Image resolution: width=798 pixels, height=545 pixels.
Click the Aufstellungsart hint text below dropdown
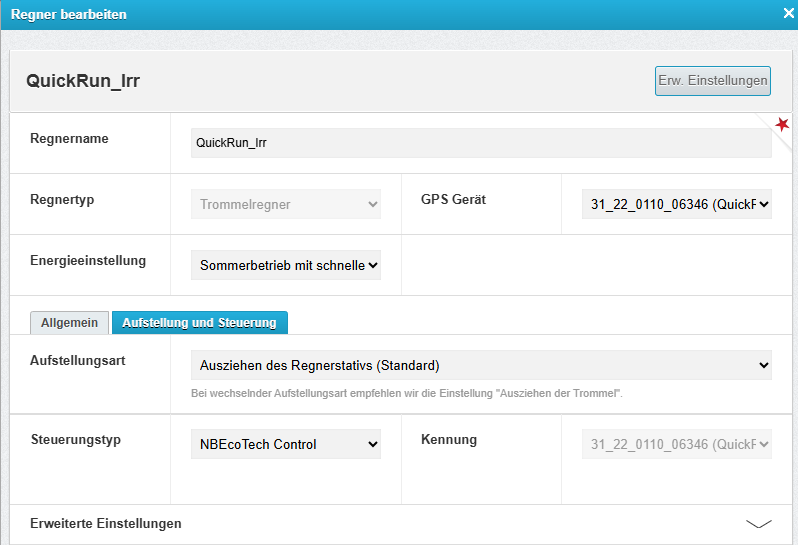coord(406,393)
